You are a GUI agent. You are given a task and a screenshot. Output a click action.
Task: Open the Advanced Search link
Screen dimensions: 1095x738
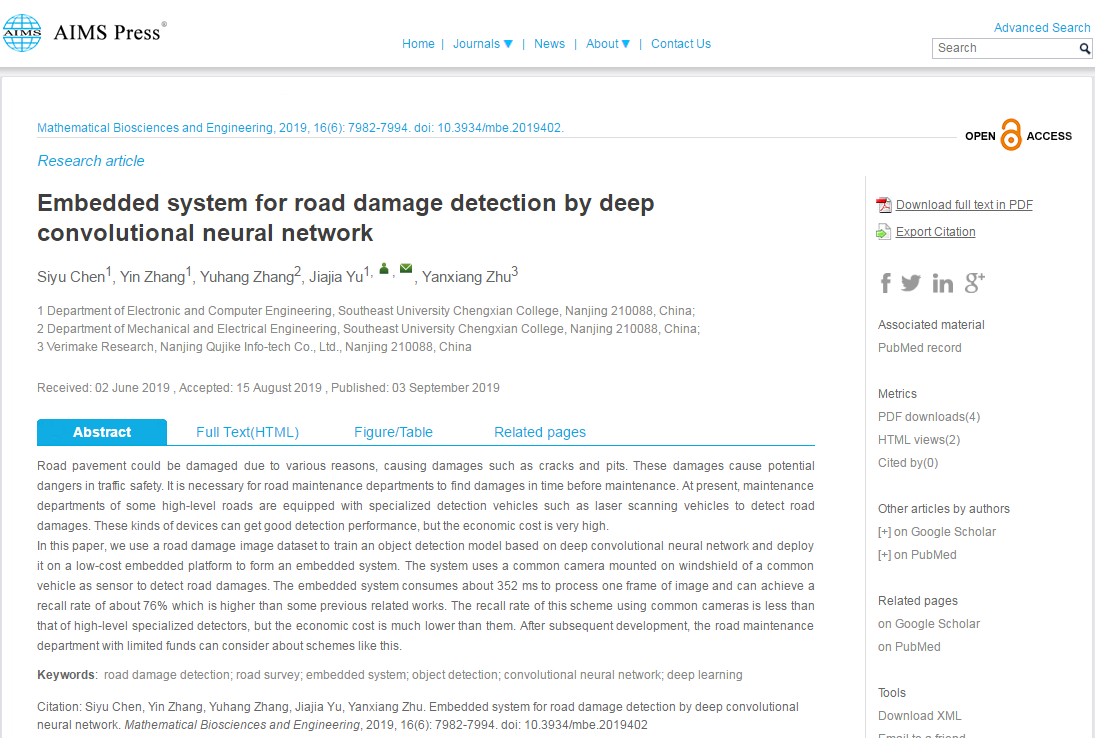pos(1041,28)
